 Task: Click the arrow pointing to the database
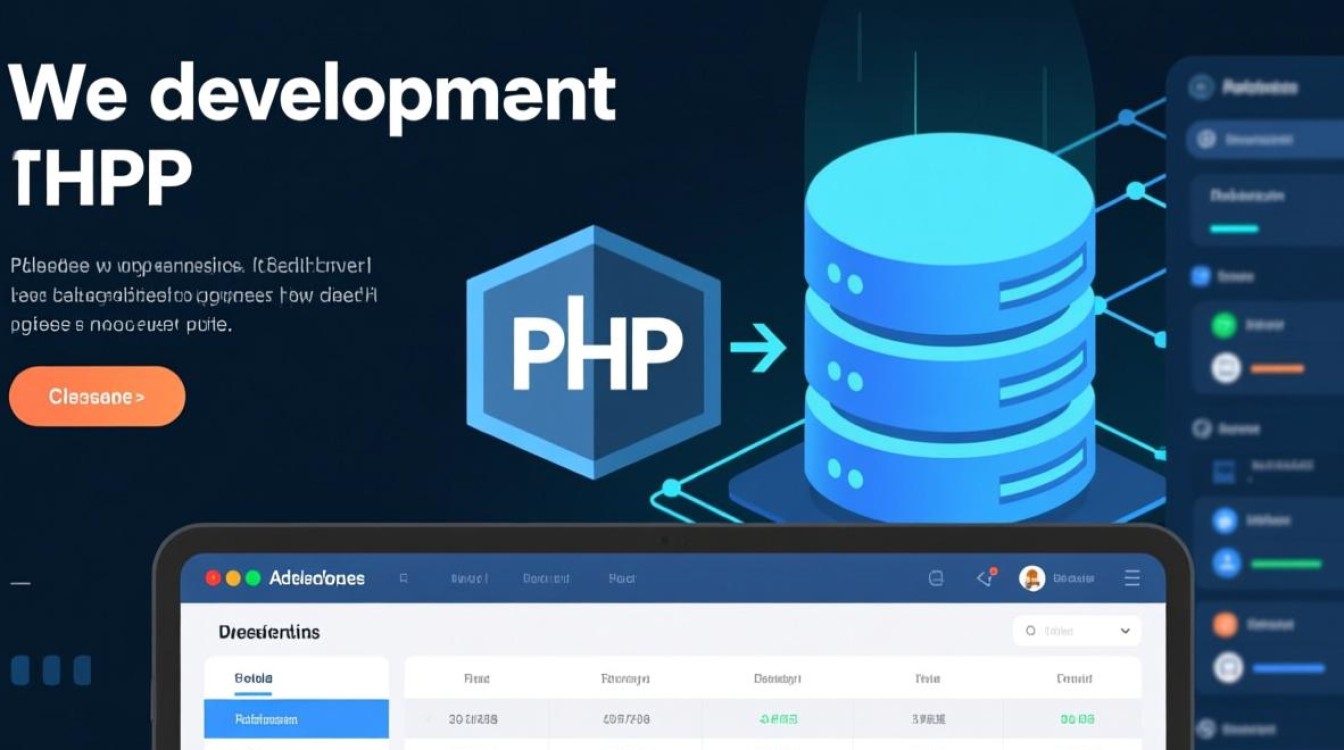click(x=757, y=348)
